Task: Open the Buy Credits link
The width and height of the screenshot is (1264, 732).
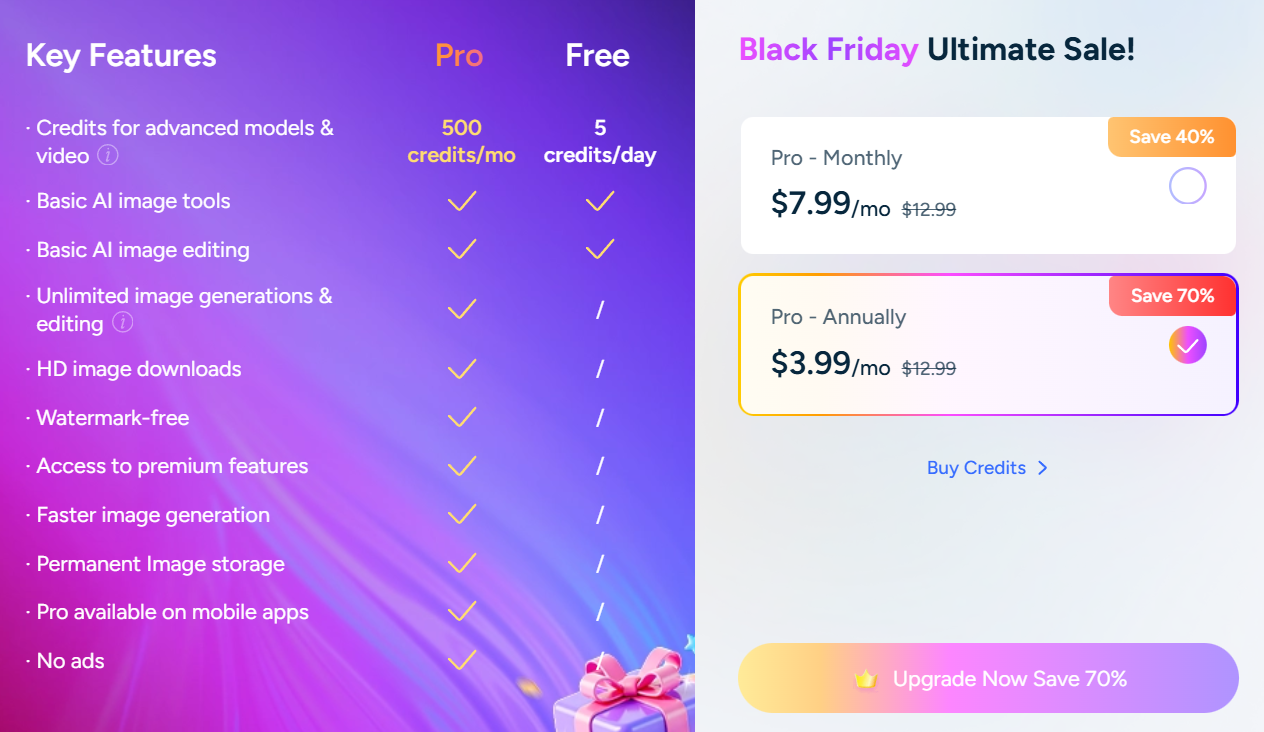Action: point(976,468)
